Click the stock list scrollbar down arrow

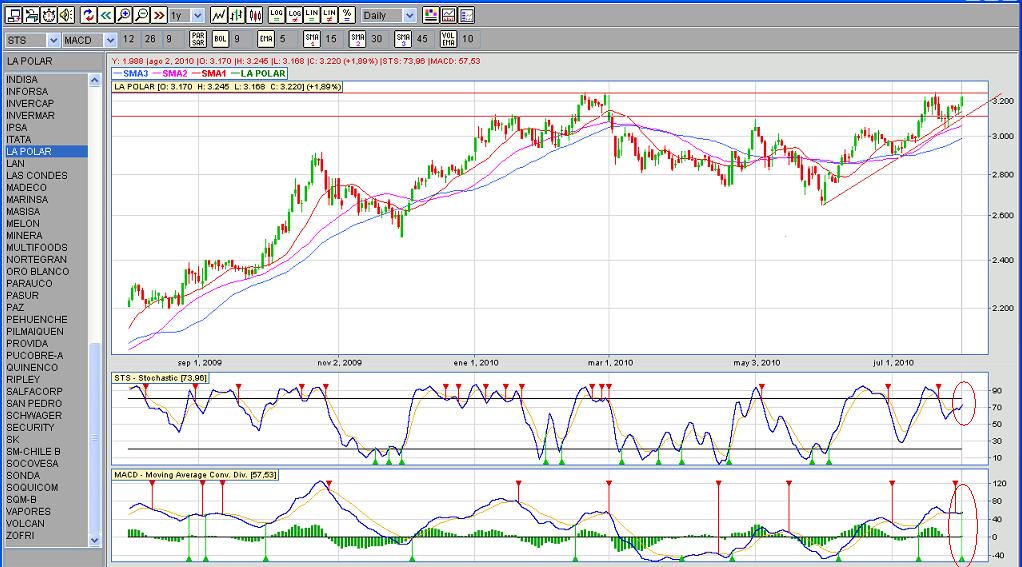96,540
